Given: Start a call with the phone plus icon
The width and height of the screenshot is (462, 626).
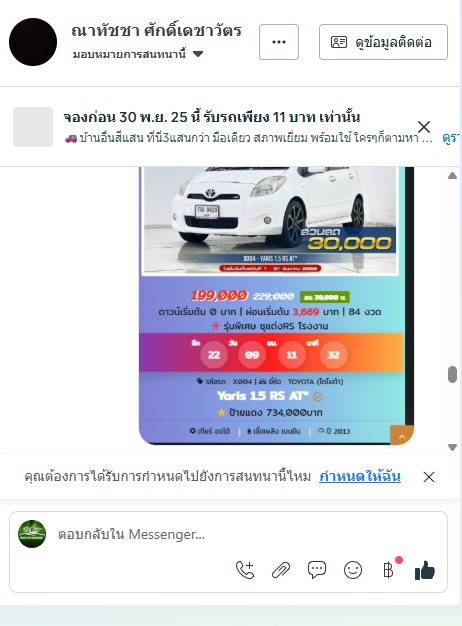Looking at the screenshot, I should coord(245,570).
